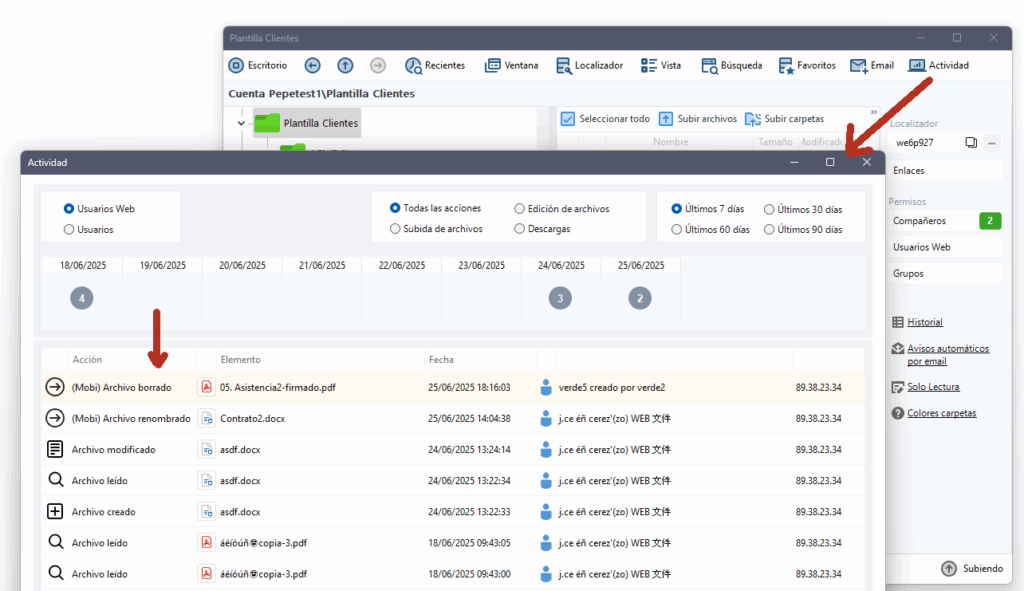The width and height of the screenshot is (1024, 591).
Task: Open Búsqueda in the toolbar
Action: 731,65
